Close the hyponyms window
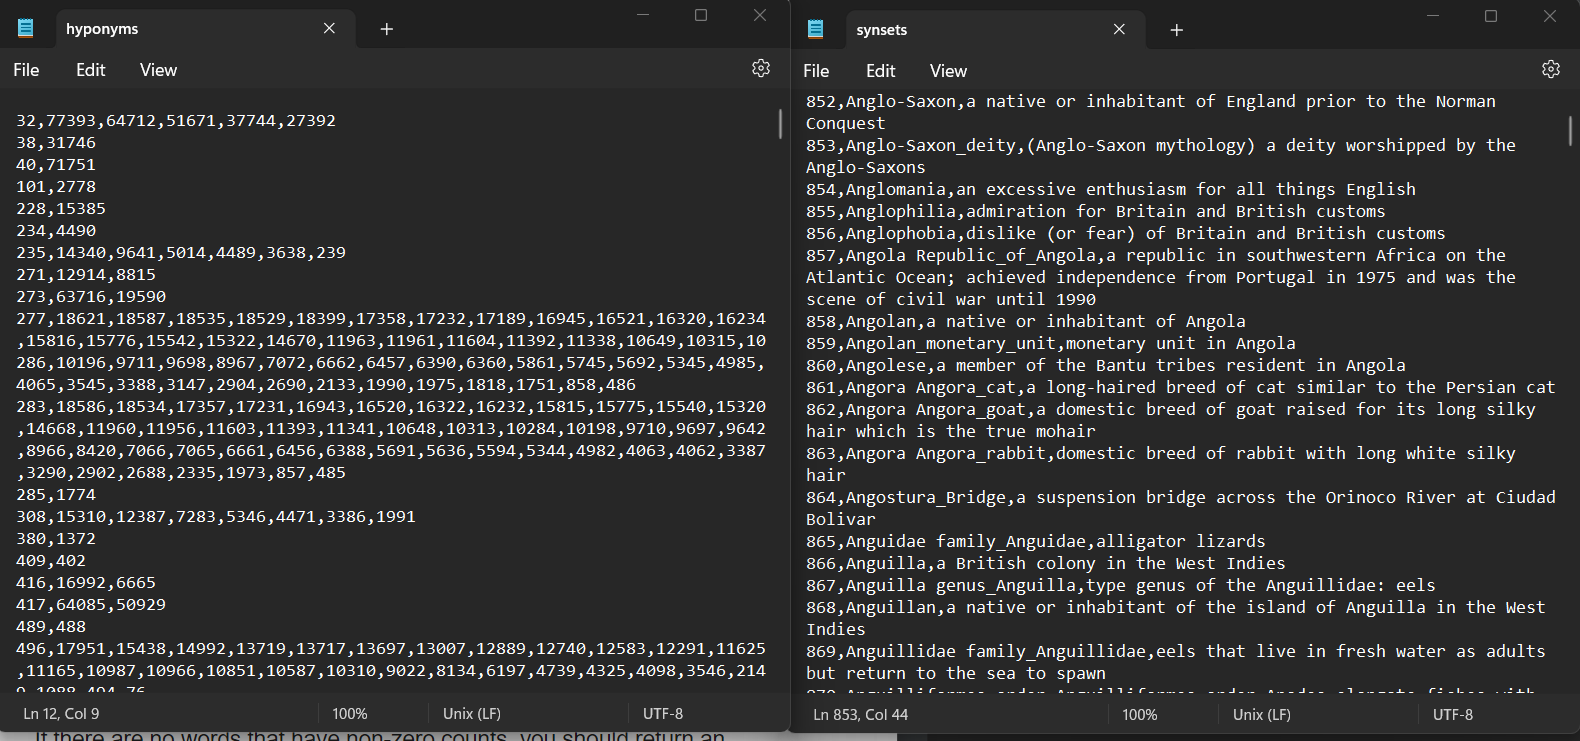 tap(760, 15)
